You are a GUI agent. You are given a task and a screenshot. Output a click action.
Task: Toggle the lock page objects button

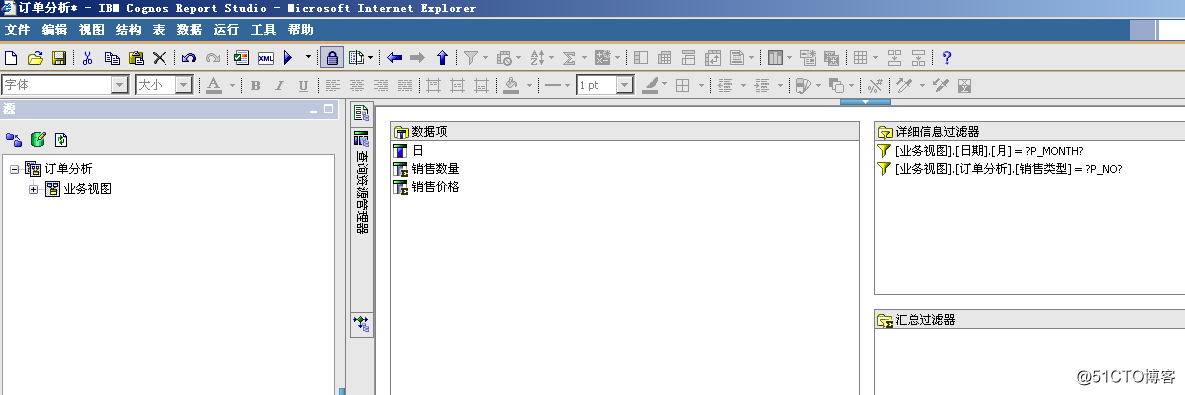(331, 58)
